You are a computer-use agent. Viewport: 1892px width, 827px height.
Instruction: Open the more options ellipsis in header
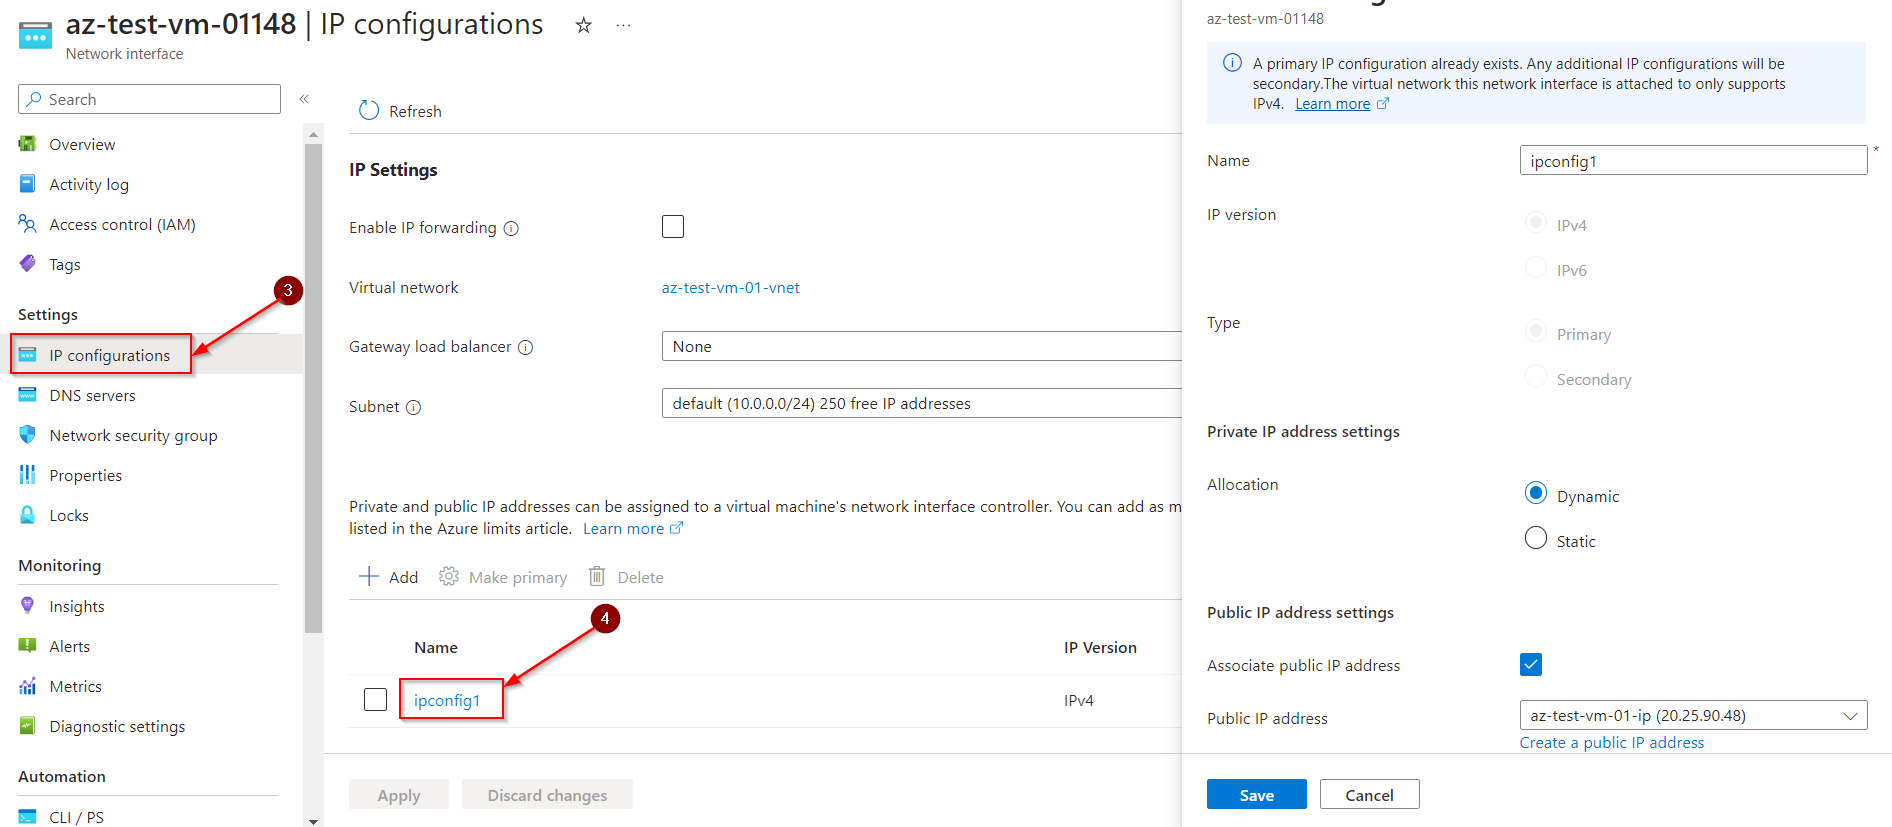click(x=624, y=25)
